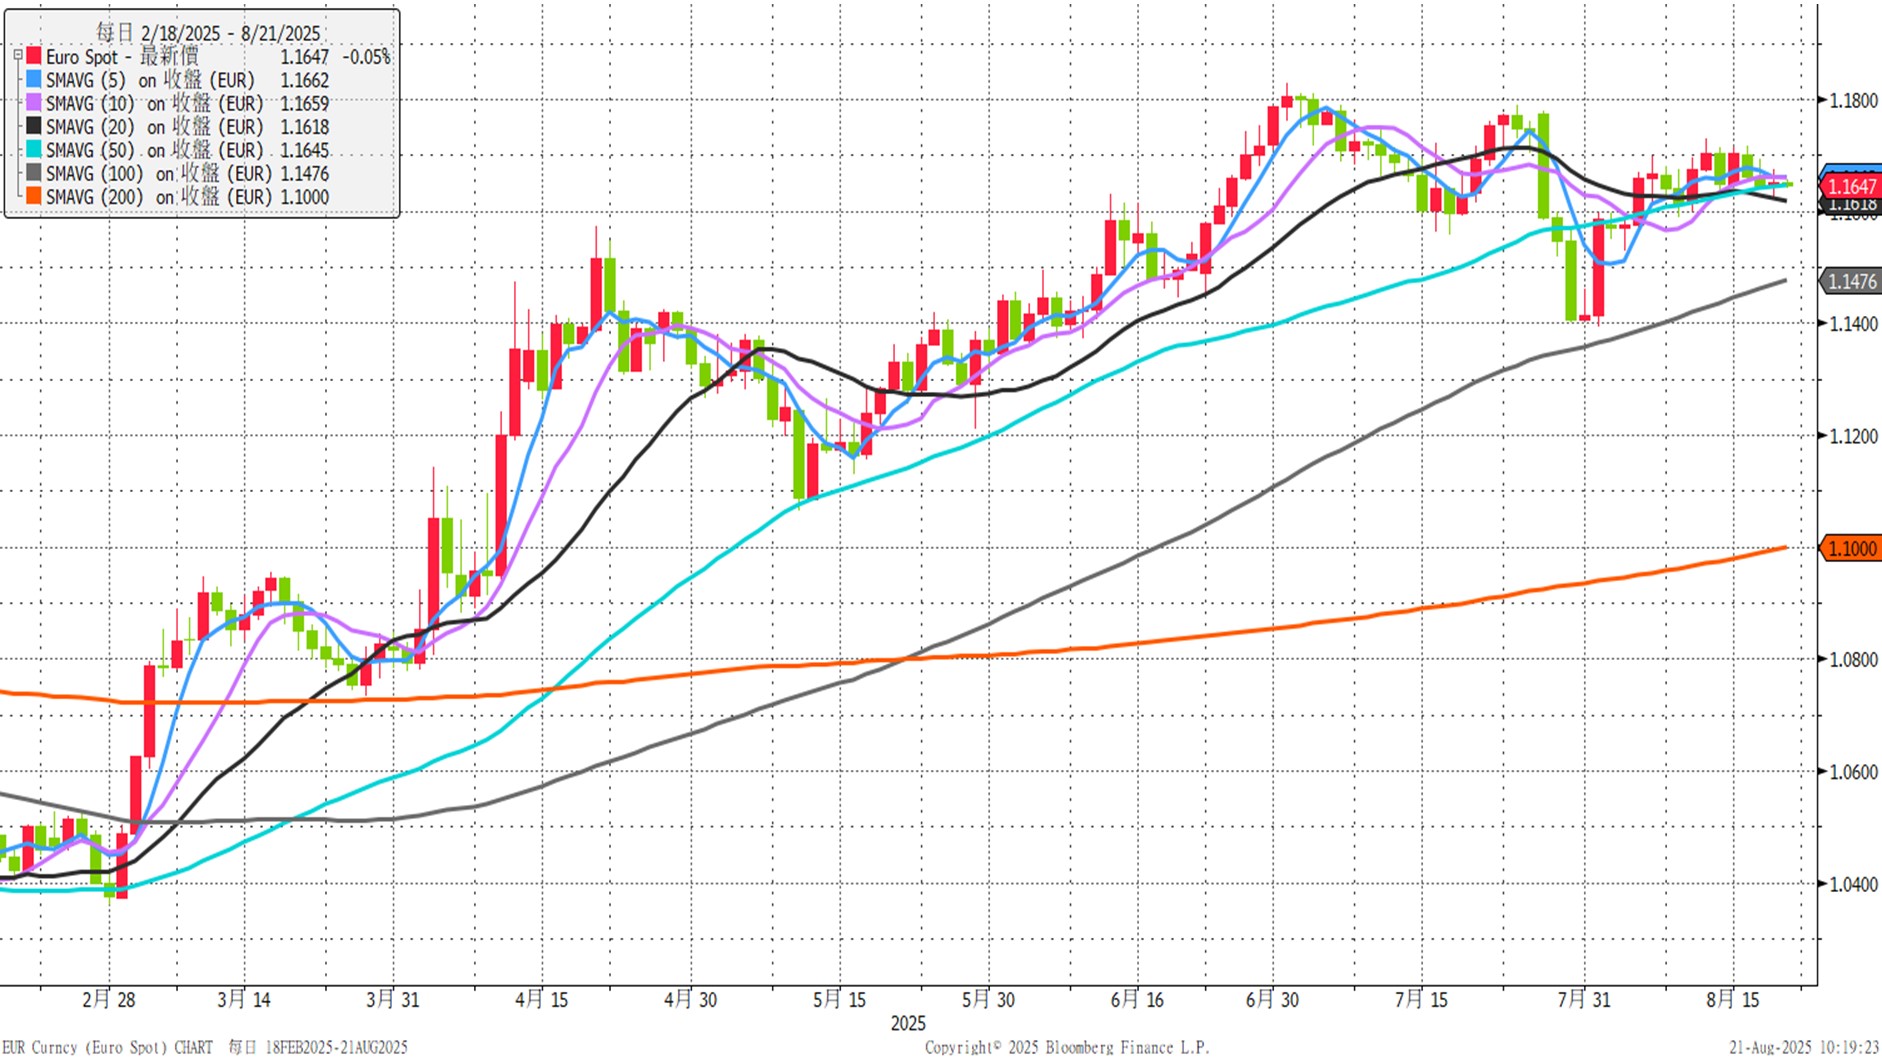Click the EUR Curncy (Euro Spot) CHART footer text
1882x1058 pixels.
(x=108, y=1047)
